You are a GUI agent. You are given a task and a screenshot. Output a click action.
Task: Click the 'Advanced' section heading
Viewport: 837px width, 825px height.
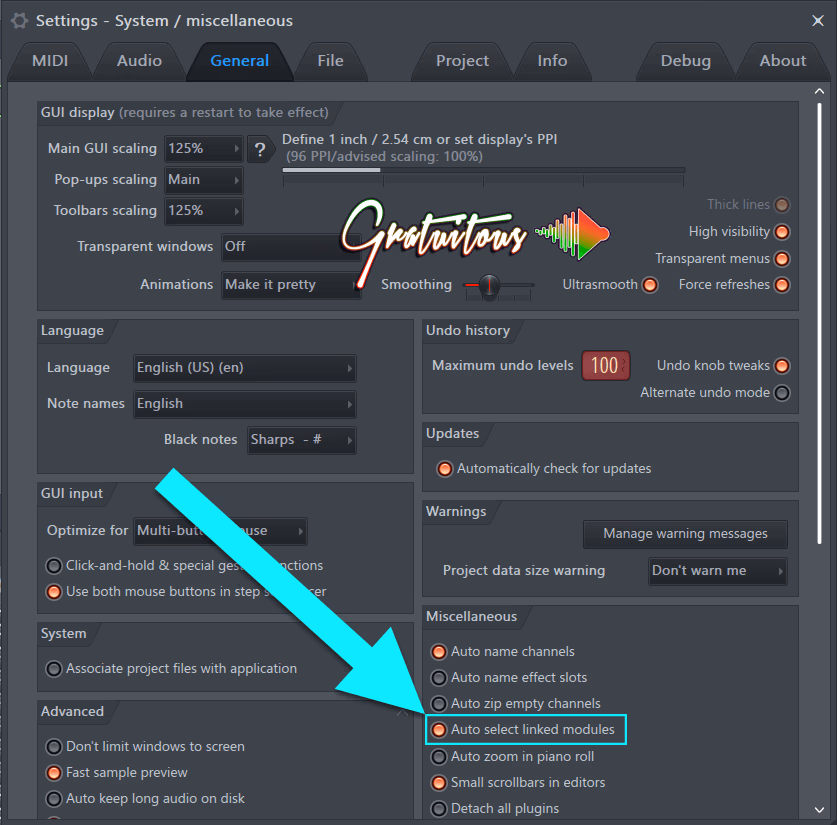coord(73,712)
